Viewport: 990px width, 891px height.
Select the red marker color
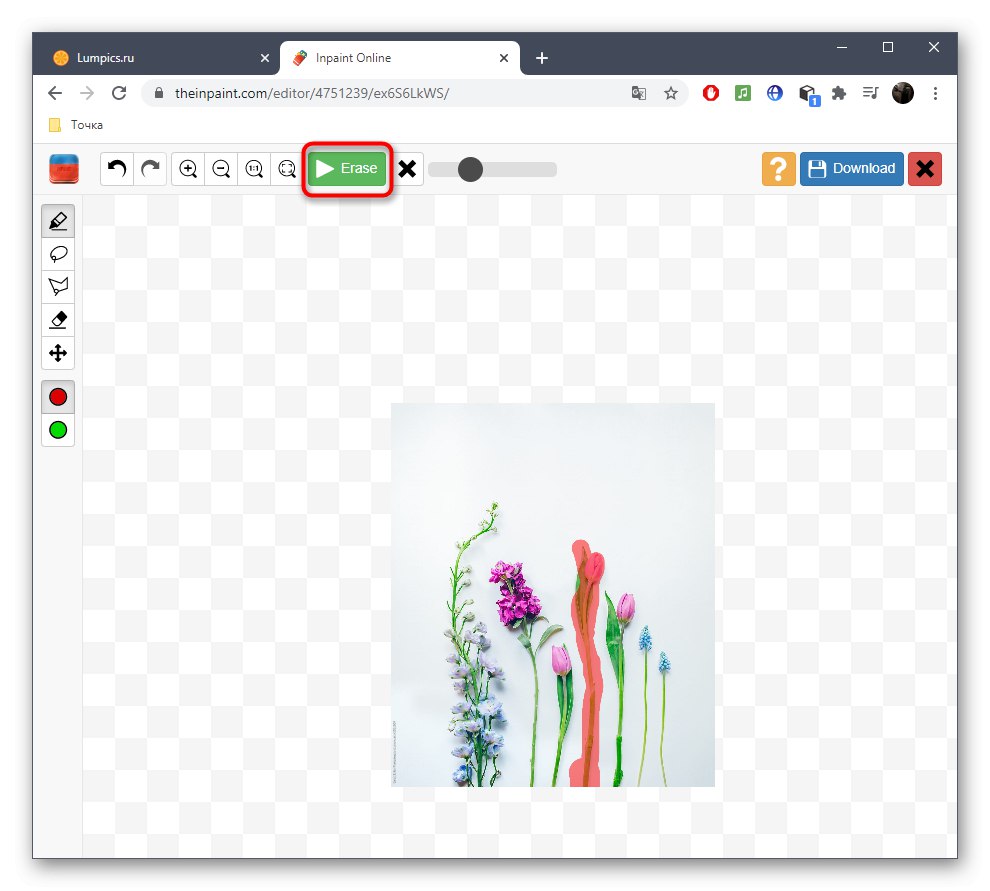57,396
